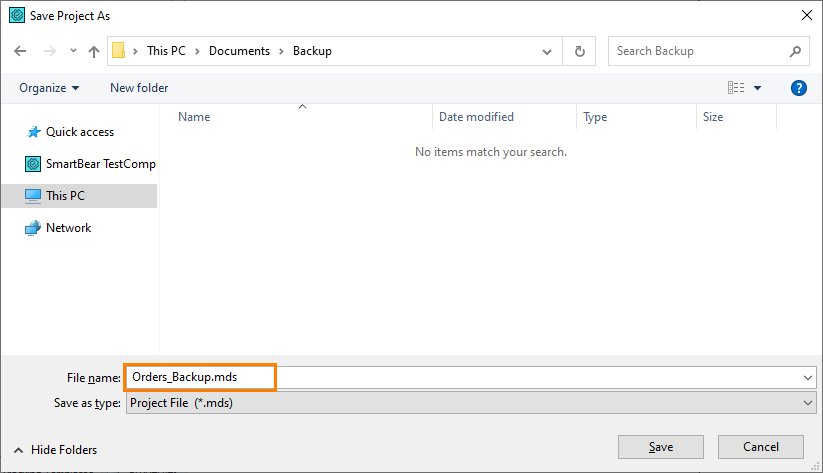Open the view options dropdown arrow
Viewport: 823px width, 473px height.
coord(757,88)
